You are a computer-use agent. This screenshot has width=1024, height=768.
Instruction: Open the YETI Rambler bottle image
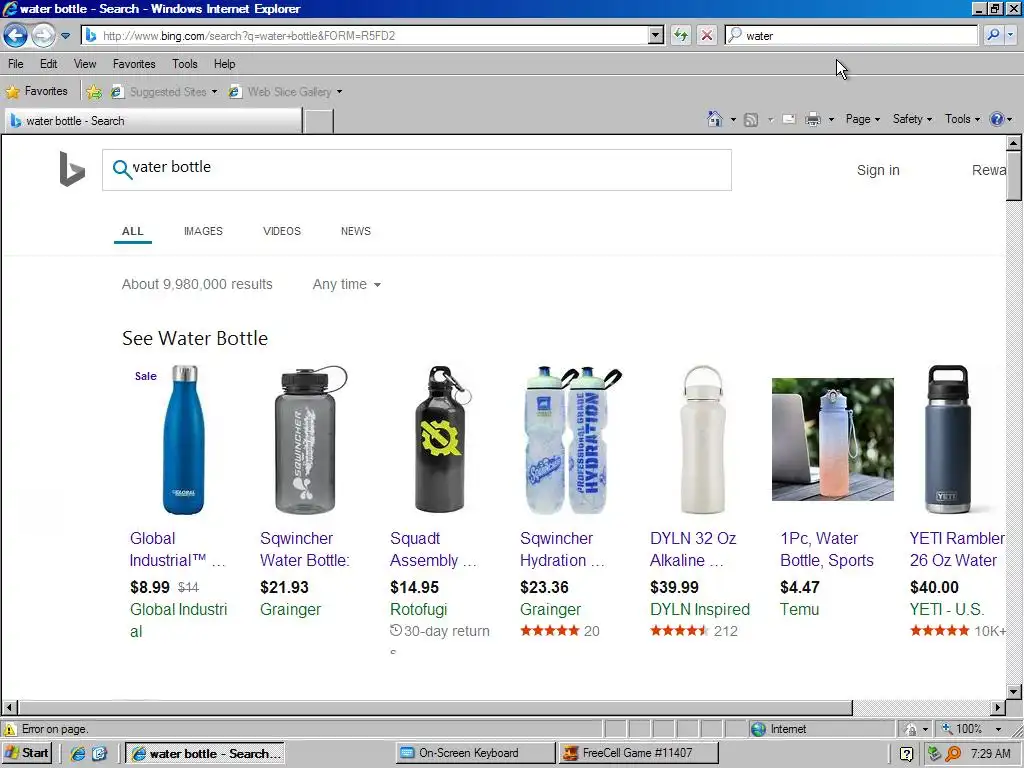(948, 440)
